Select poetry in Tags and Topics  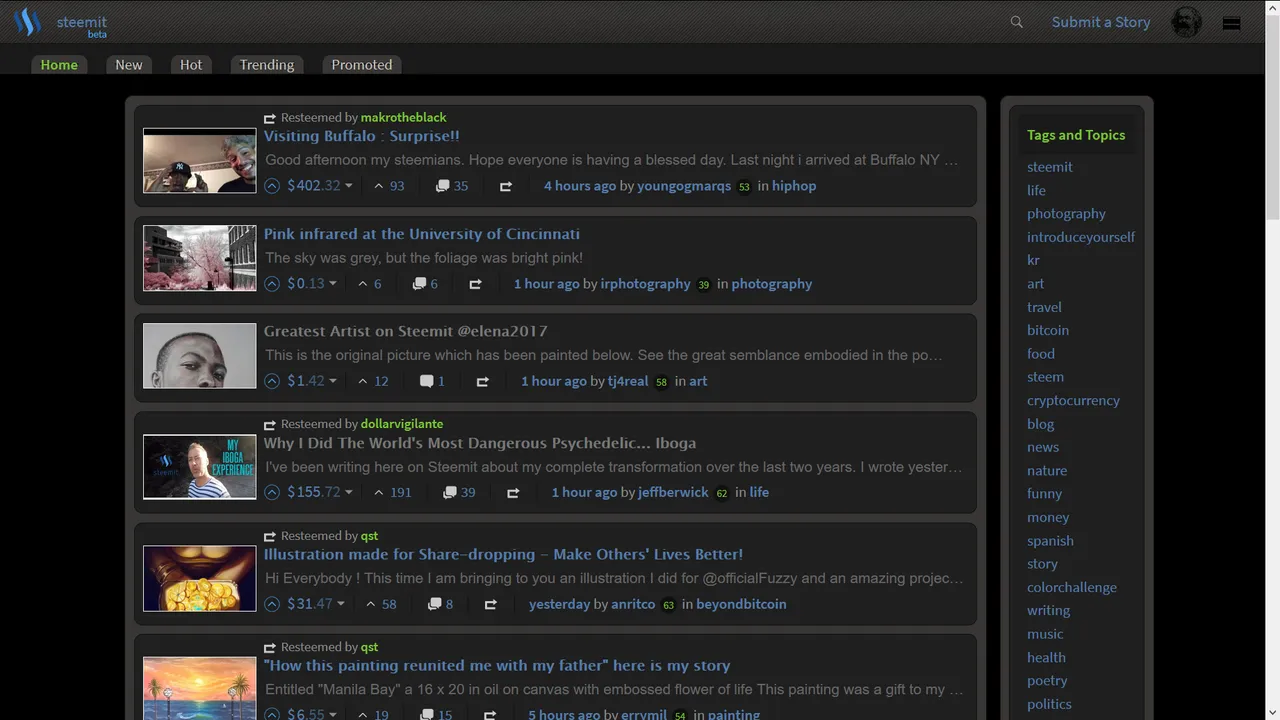[1047, 680]
